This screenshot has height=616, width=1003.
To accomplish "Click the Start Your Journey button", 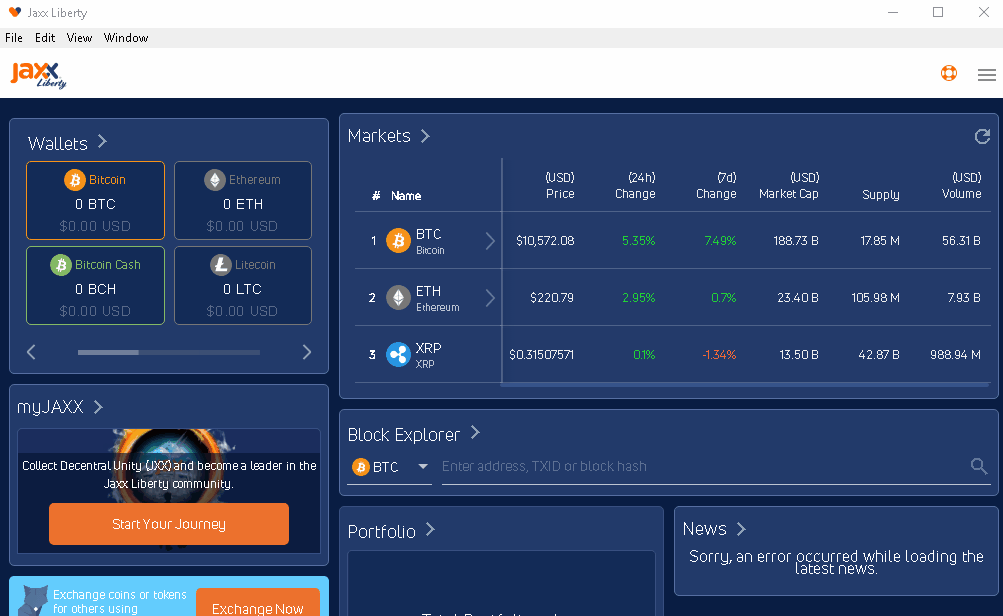I will (x=169, y=524).
